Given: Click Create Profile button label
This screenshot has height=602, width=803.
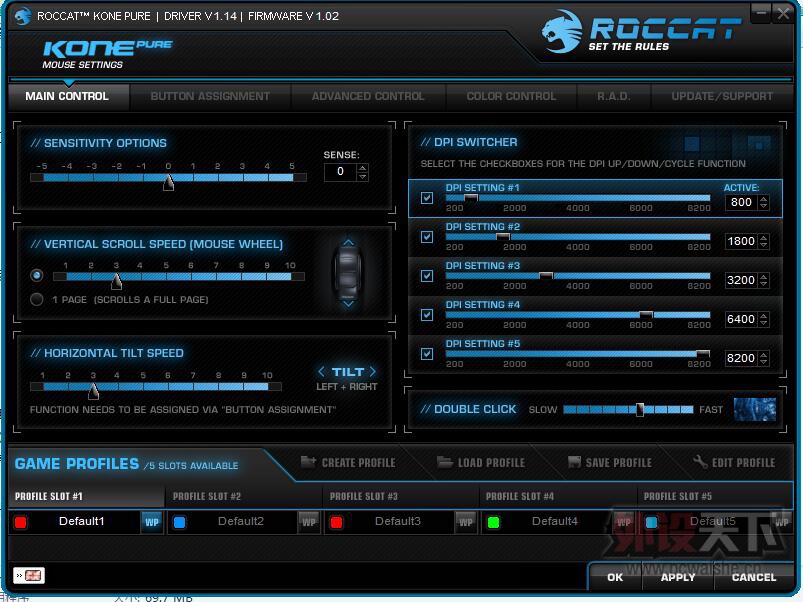Looking at the screenshot, I should pyautogui.click(x=358, y=462).
